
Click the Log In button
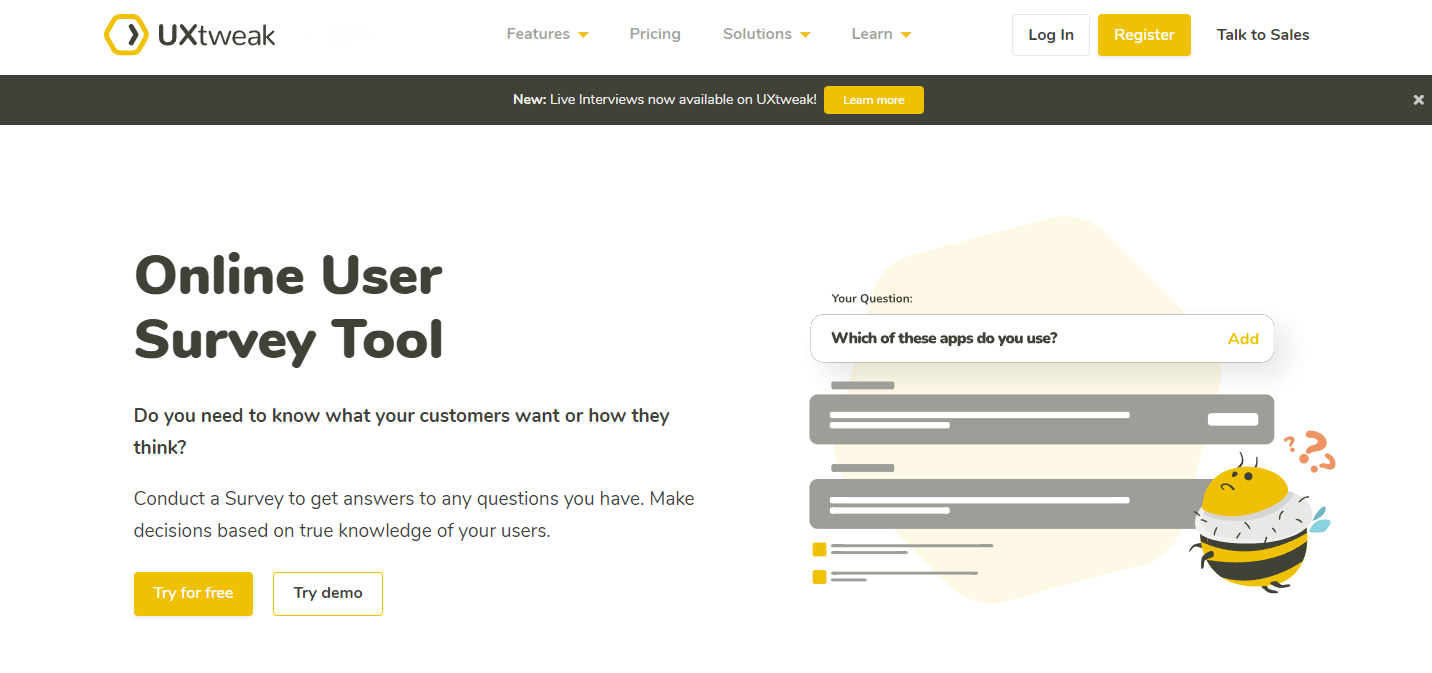(1050, 35)
